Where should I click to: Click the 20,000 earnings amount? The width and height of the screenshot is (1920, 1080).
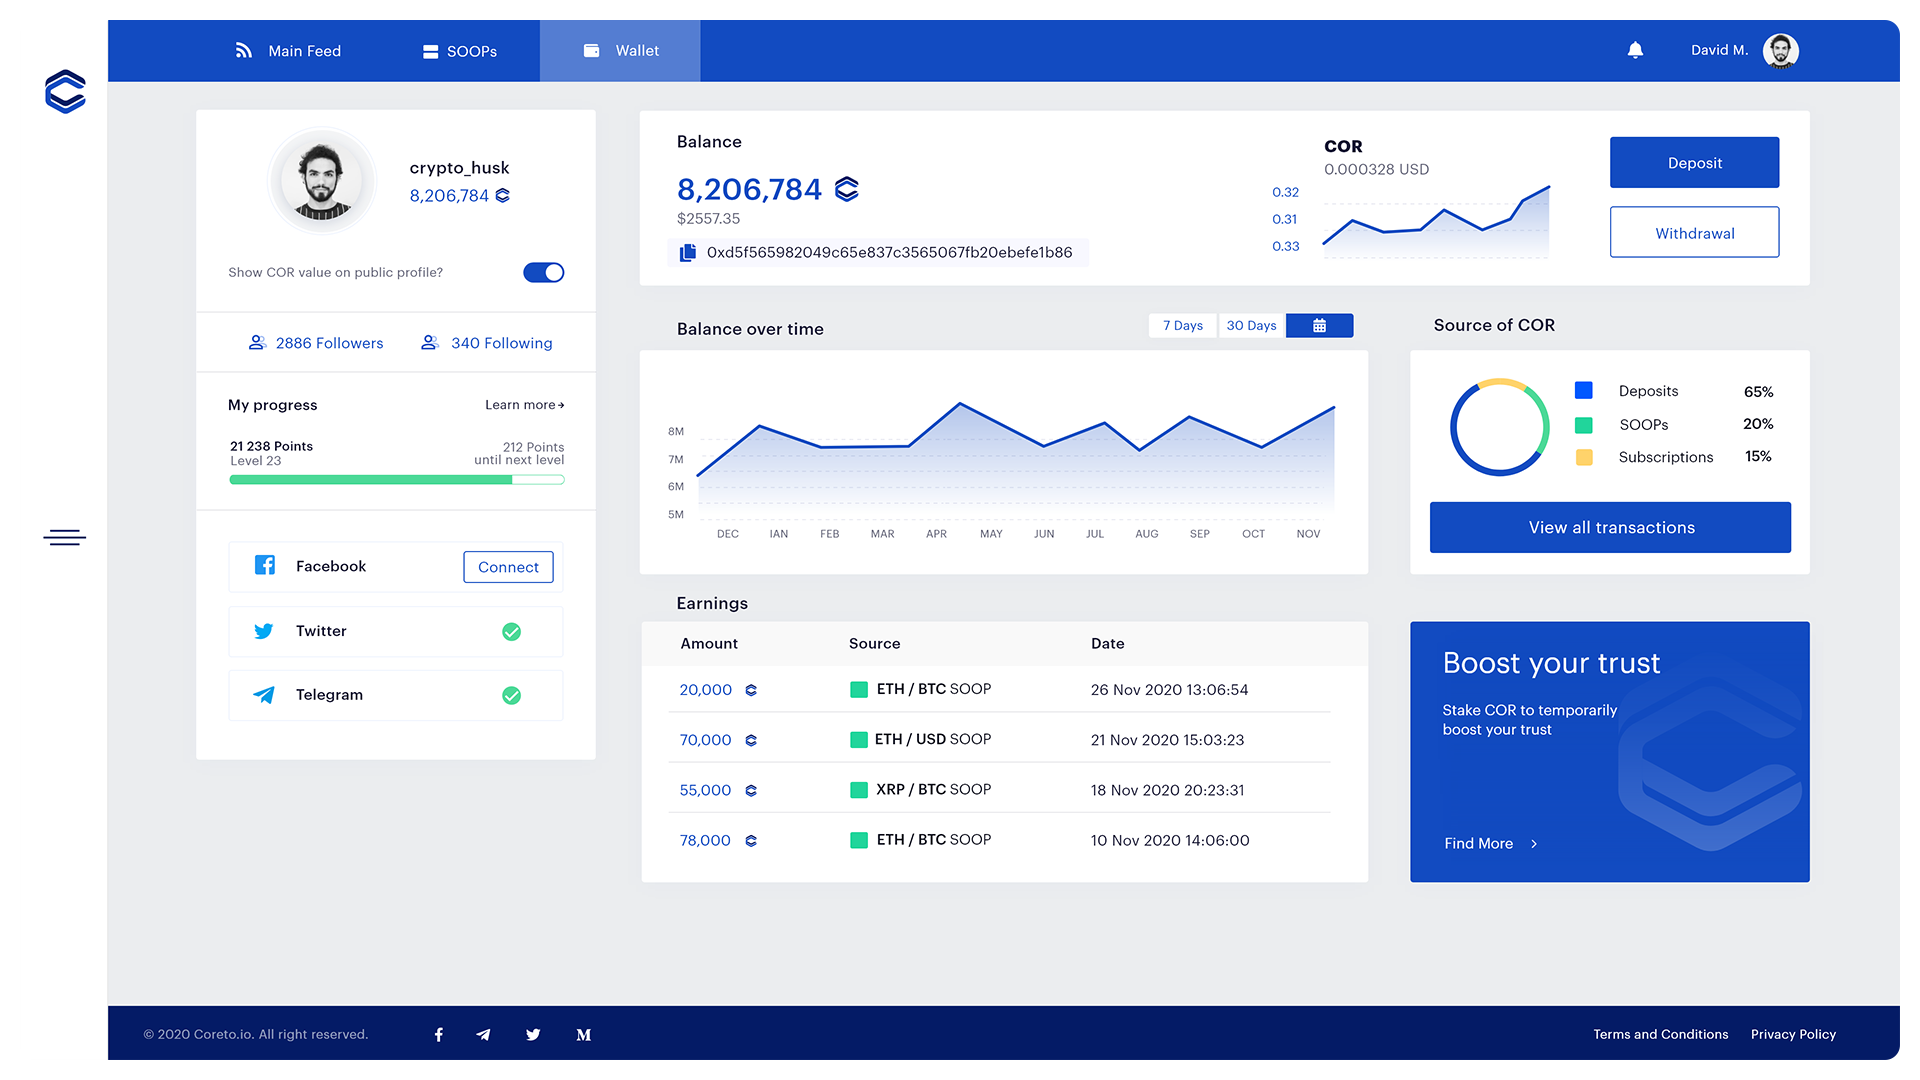pyautogui.click(x=706, y=690)
